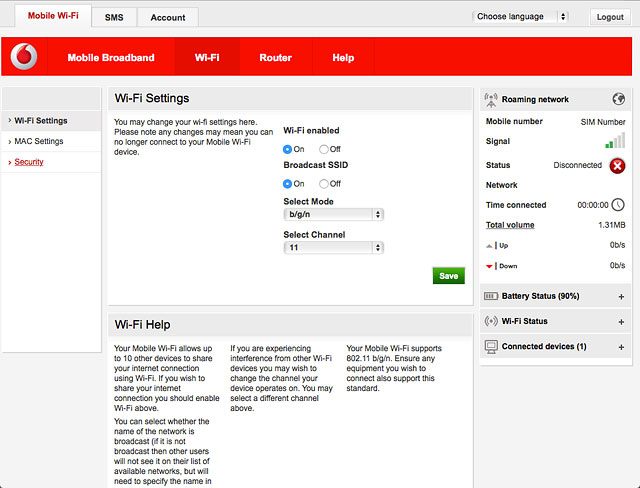
Task: Click the globe icon beside Roaming network
Action: pos(618,99)
